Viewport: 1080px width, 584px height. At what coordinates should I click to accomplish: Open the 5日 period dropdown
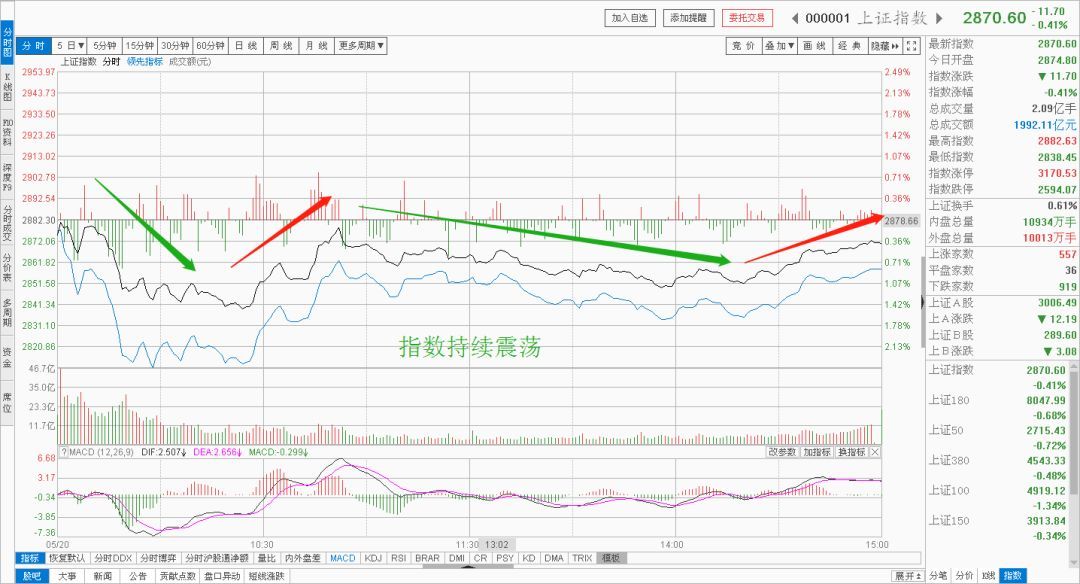[70, 45]
